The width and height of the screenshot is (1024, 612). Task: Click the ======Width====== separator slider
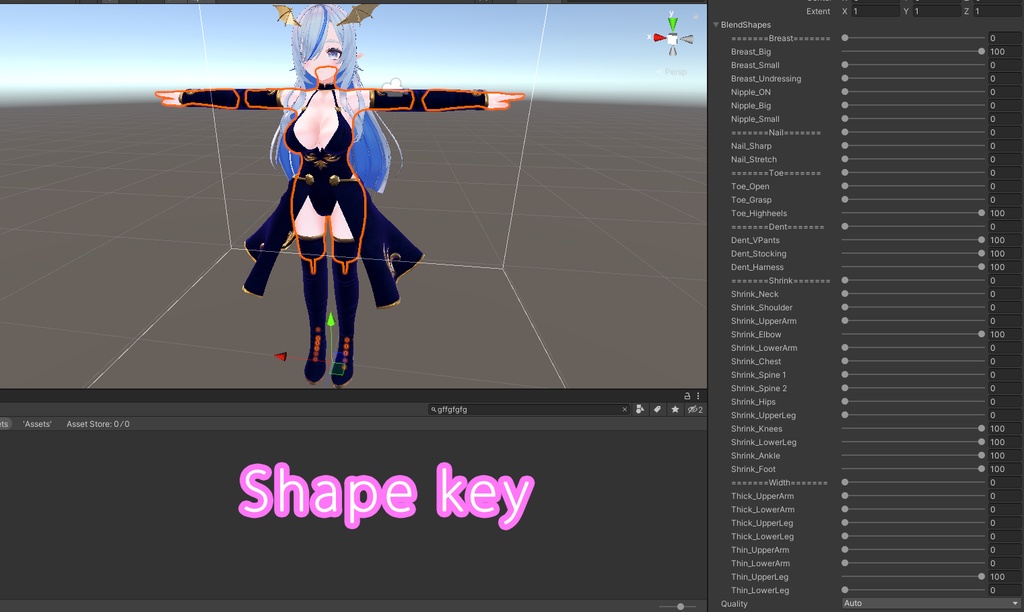[x=914, y=483]
